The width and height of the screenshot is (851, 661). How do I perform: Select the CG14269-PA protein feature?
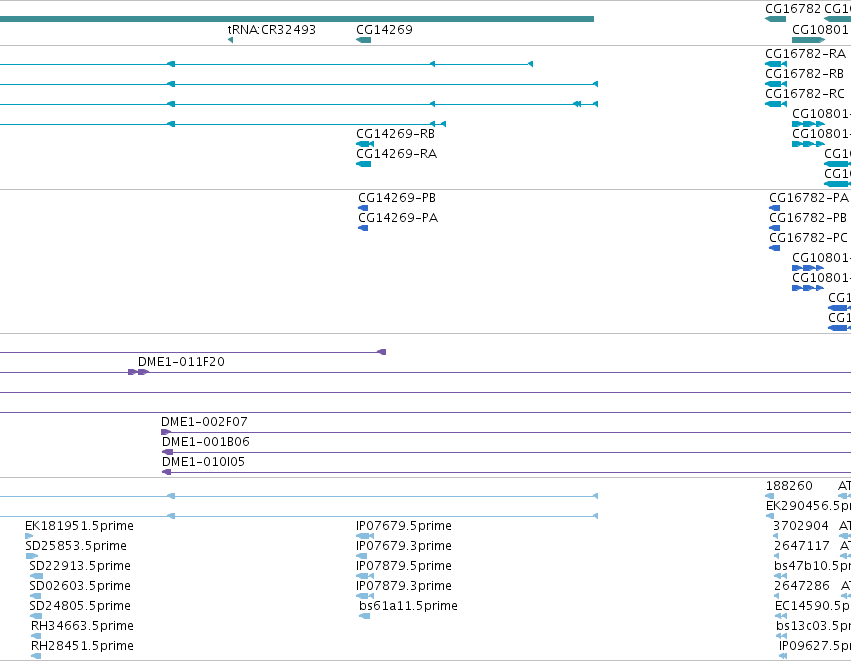(363, 228)
